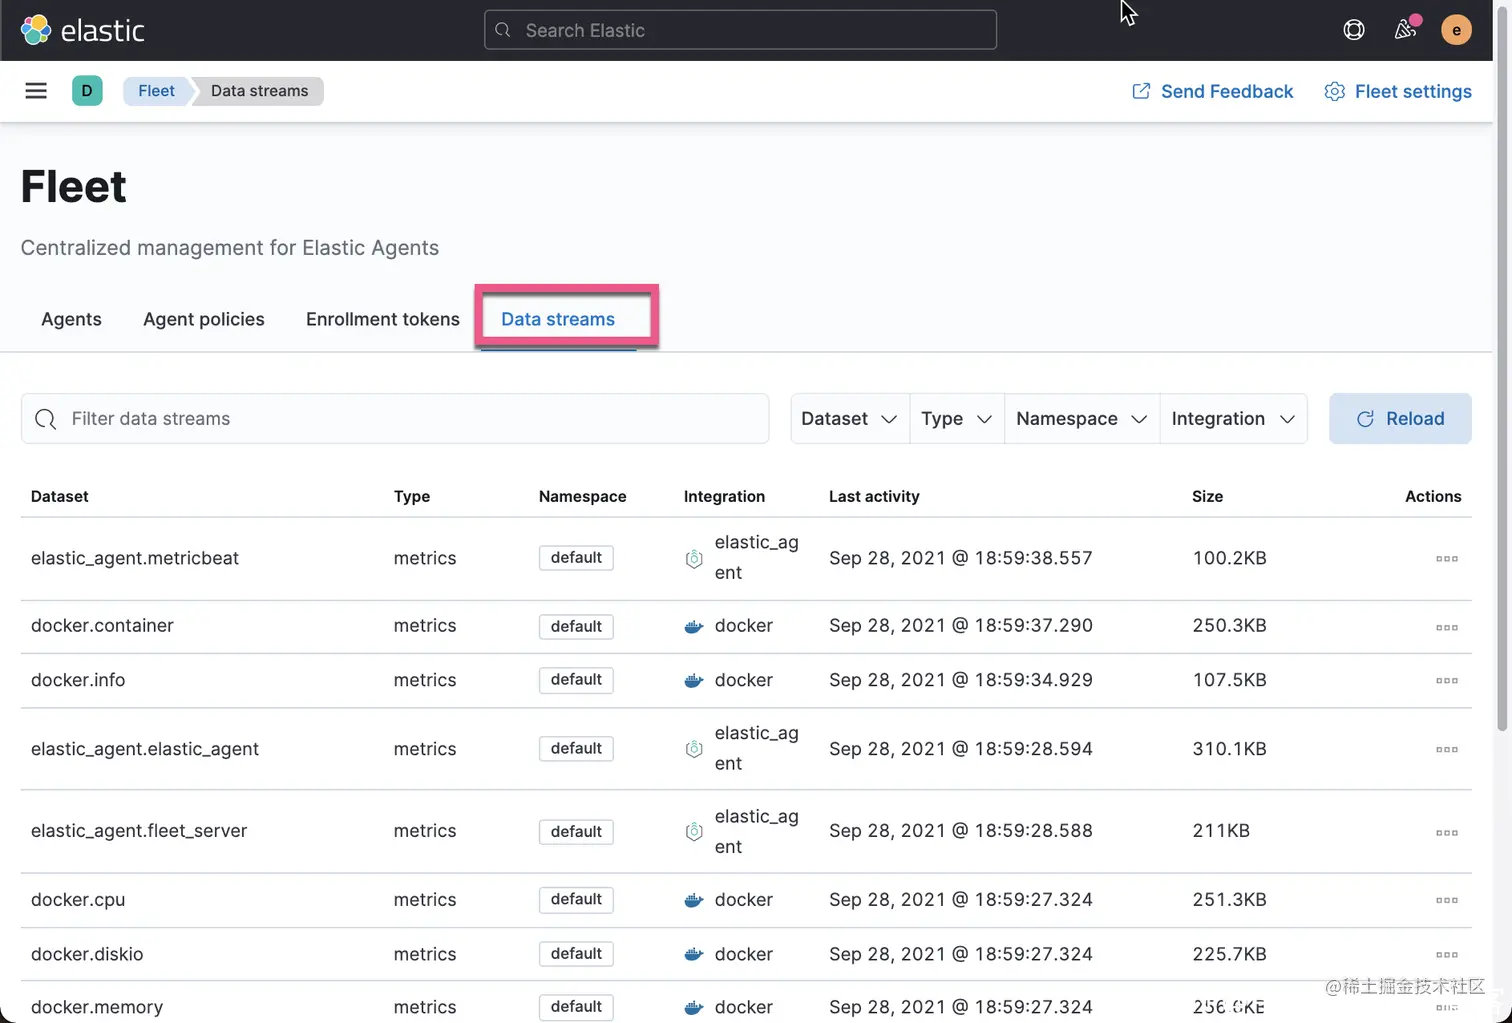Open actions for elastic_agent.elastic_agent row
Image resolution: width=1512 pixels, height=1023 pixels.
coord(1446,749)
